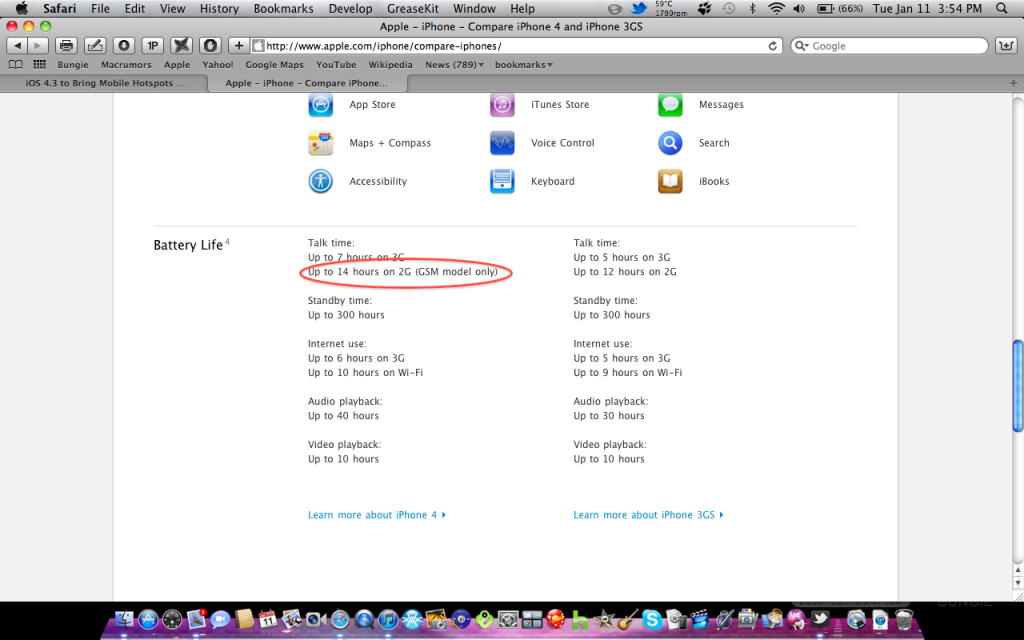Open Finder from the Dock
This screenshot has width=1024, height=640.
[124, 619]
